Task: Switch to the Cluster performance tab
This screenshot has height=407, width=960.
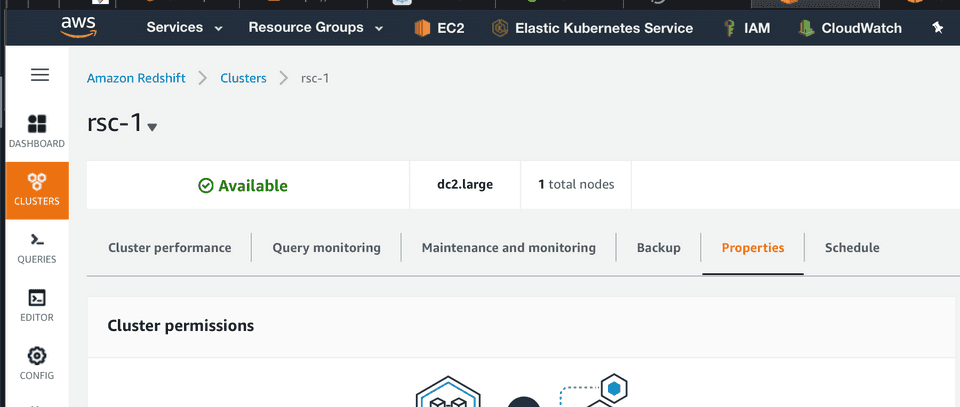Action: click(x=169, y=247)
